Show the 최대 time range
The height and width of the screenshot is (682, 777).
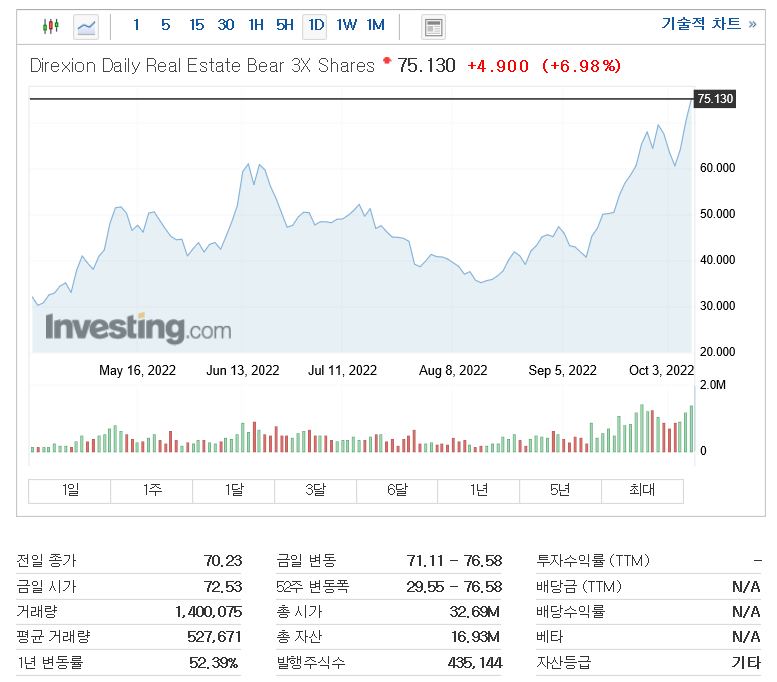(642, 491)
